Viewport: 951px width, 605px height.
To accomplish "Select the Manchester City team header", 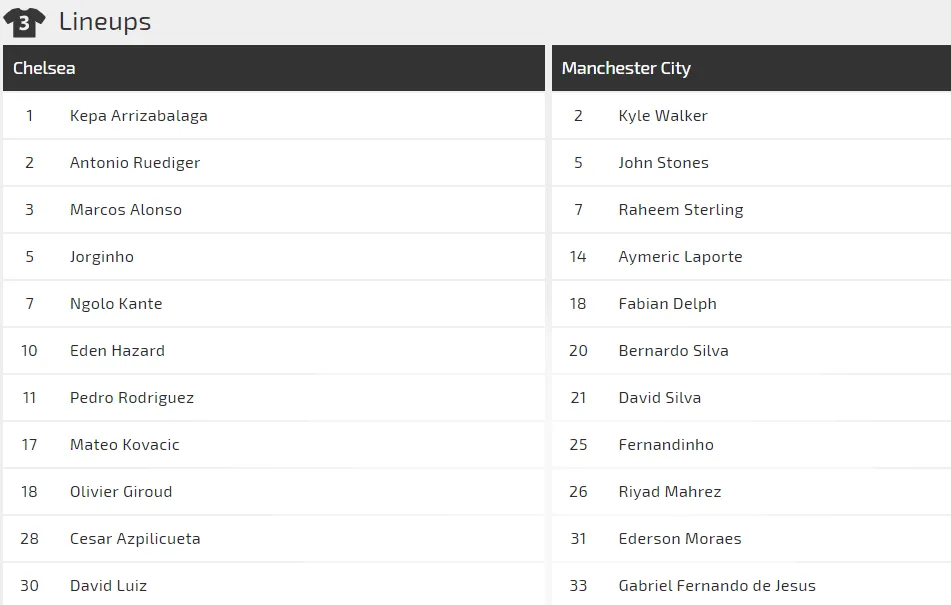I will click(x=626, y=68).
